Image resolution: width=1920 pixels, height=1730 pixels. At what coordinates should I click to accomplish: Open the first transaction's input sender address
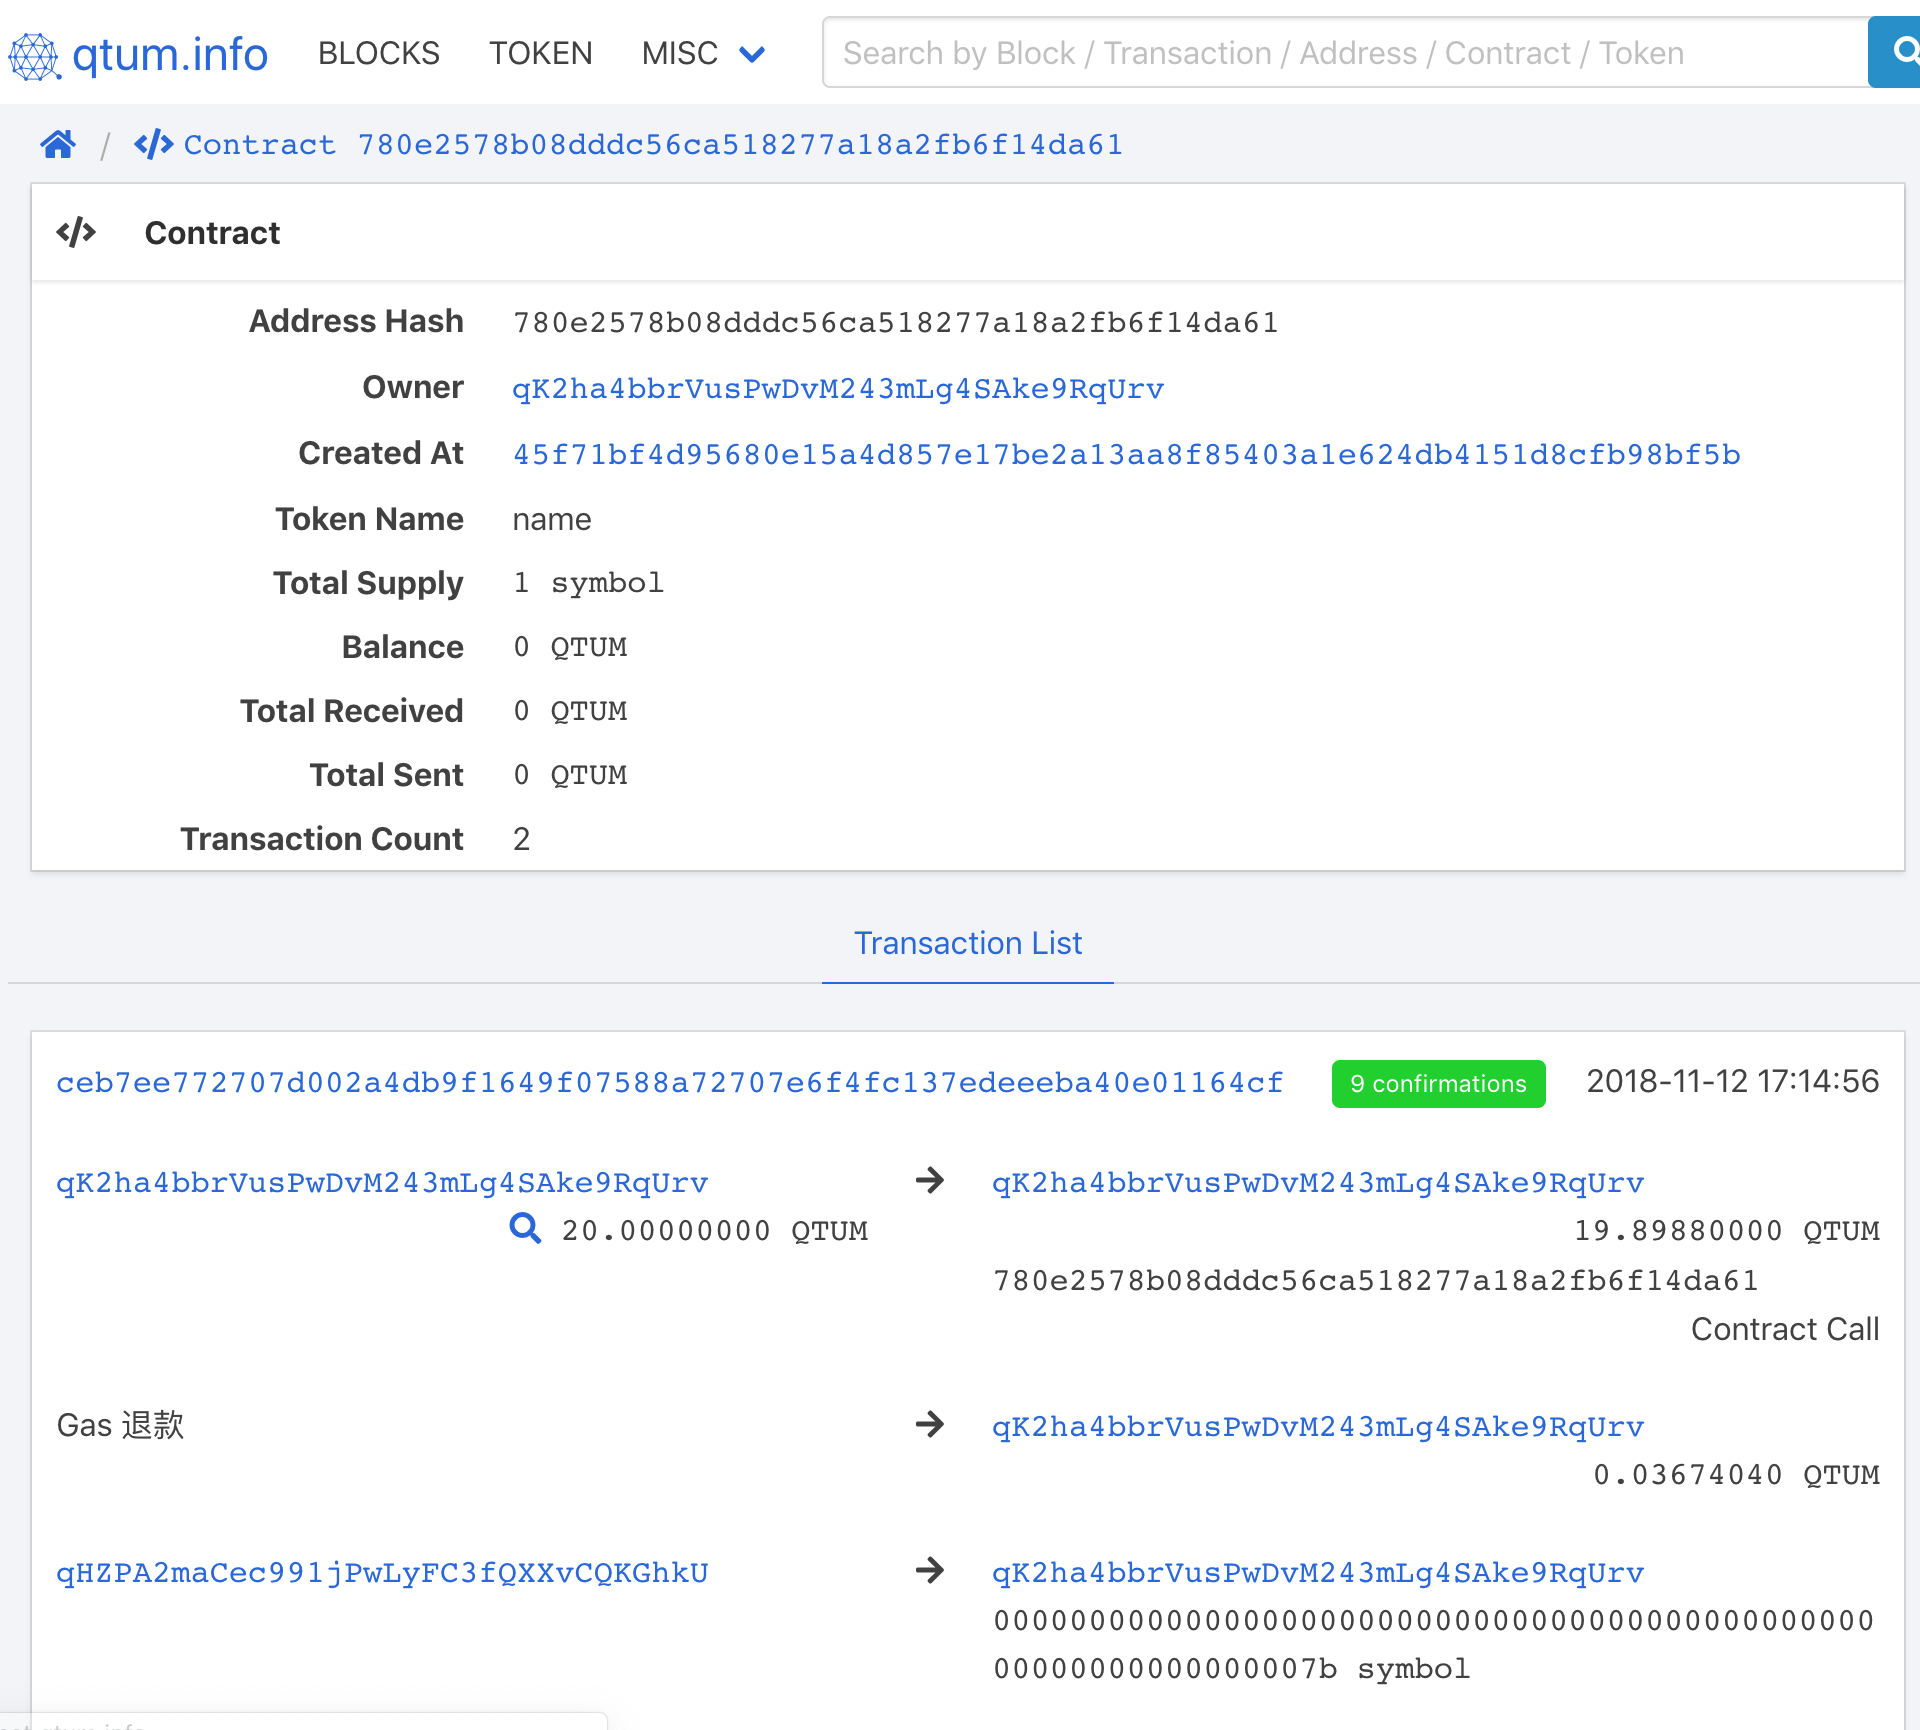click(382, 1182)
